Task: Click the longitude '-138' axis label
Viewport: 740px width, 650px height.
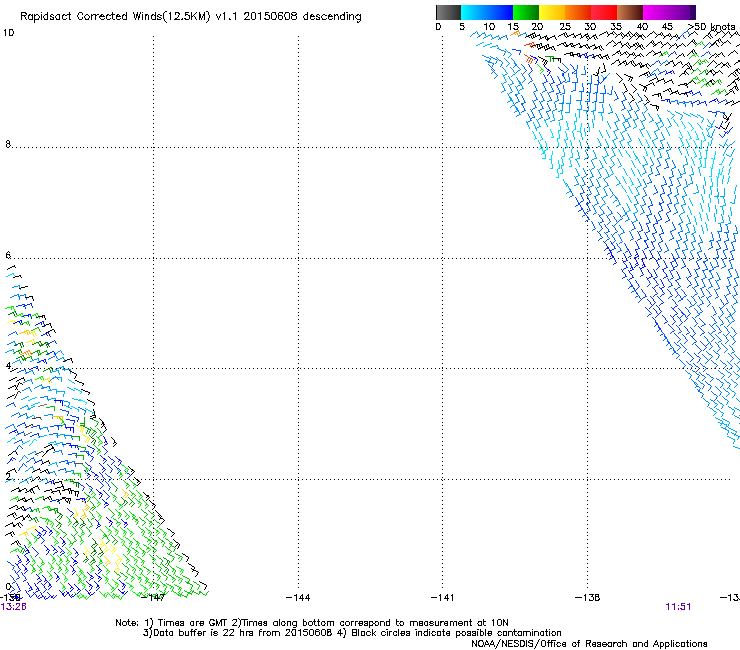Action: 588,598
